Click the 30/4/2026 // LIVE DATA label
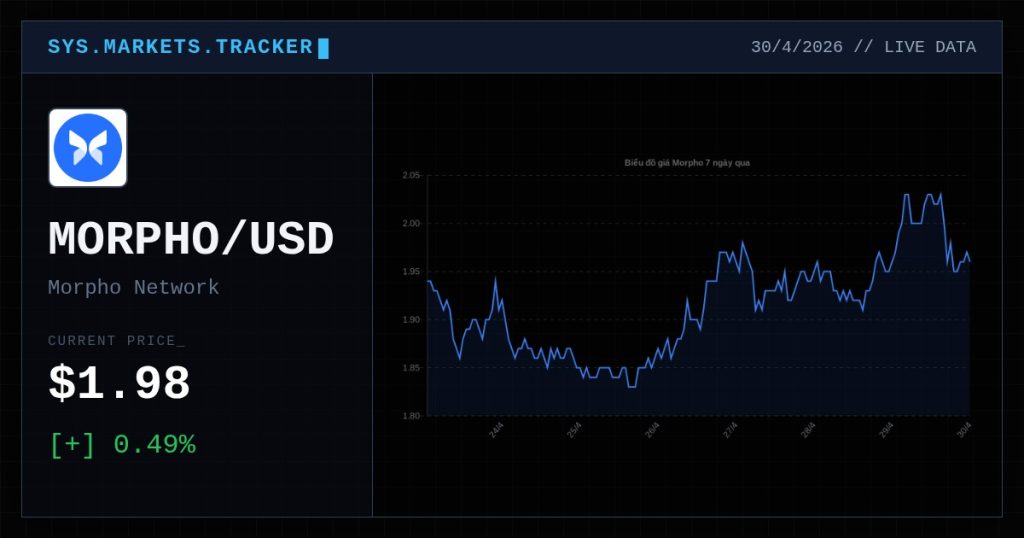1024x538 pixels. click(x=863, y=47)
